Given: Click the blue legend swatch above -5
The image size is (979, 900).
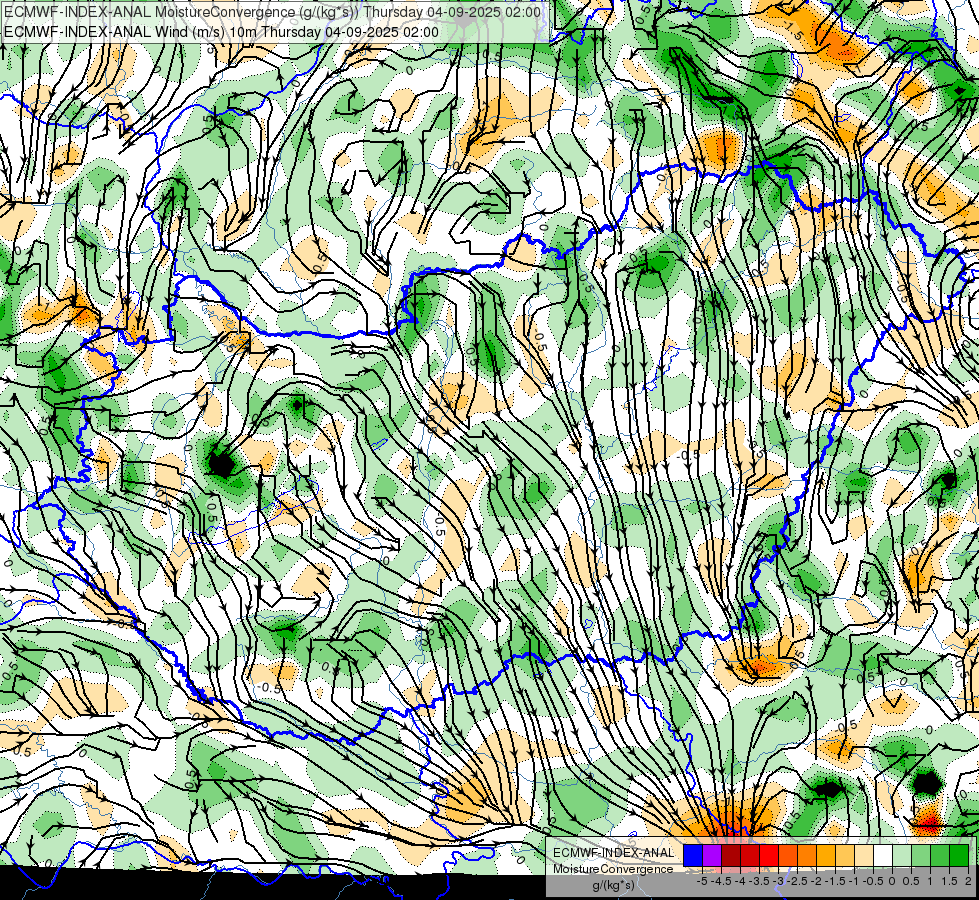Looking at the screenshot, I should [693, 855].
